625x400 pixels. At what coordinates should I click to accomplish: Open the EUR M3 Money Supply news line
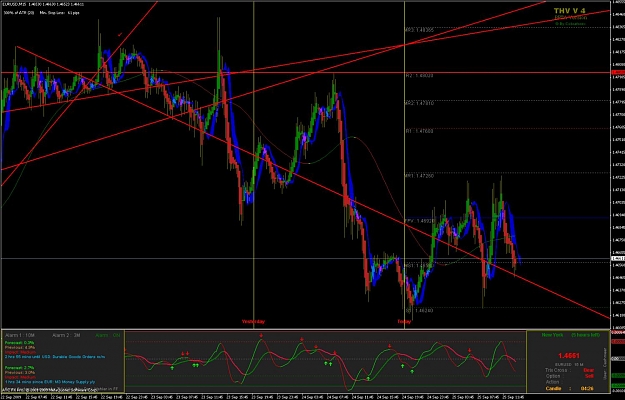[50, 382]
